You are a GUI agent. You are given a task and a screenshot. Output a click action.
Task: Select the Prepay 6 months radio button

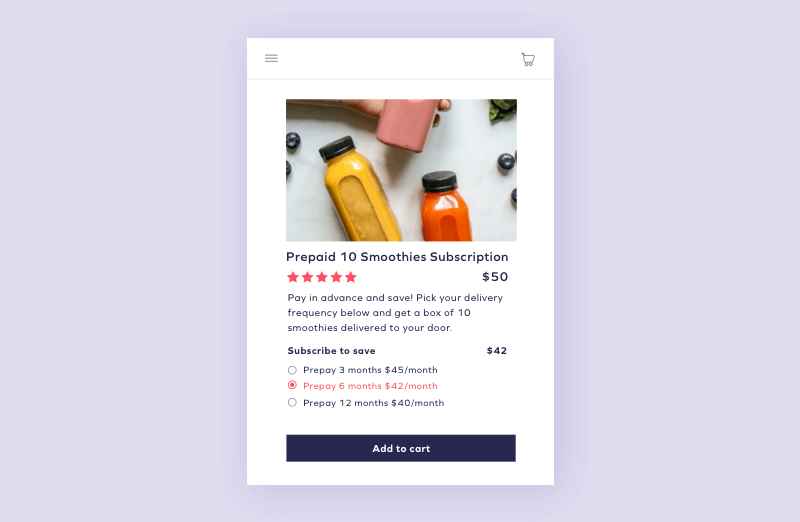[x=292, y=385]
